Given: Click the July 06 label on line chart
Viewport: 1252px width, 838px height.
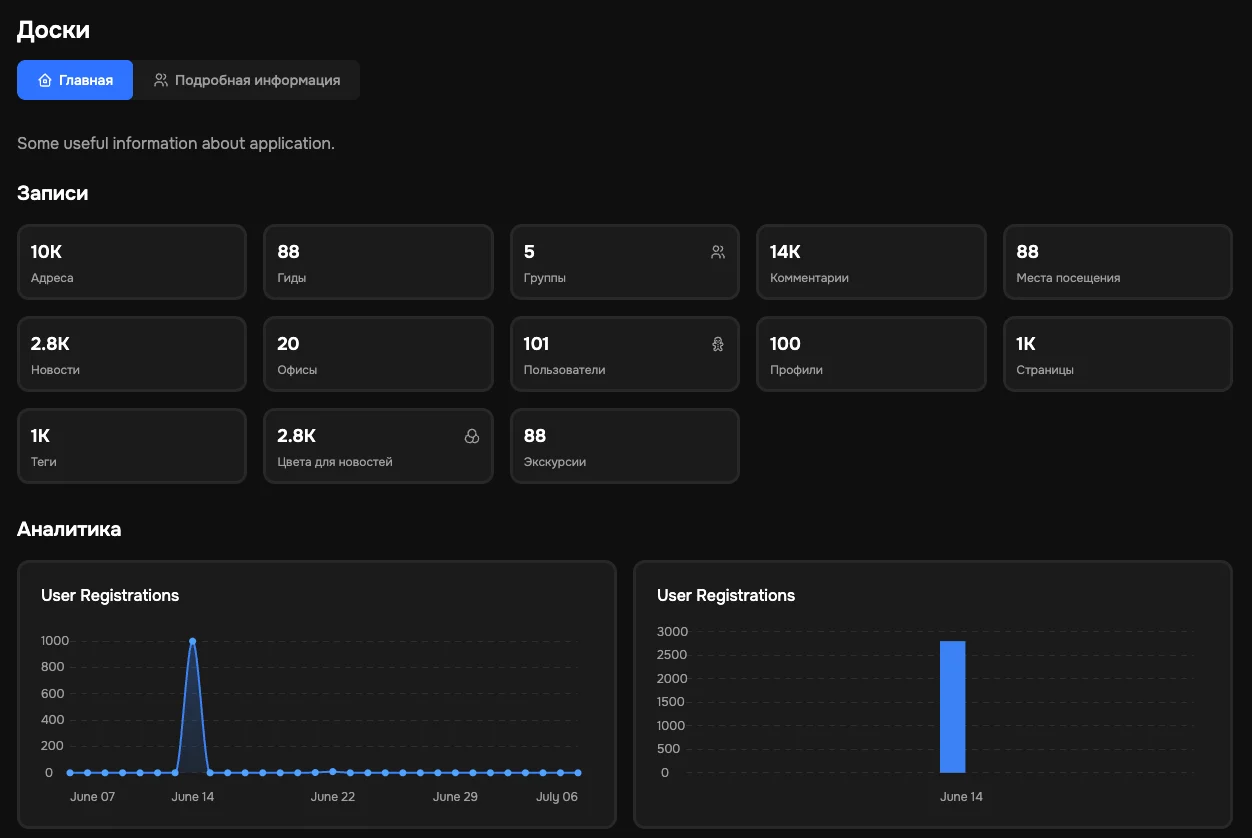Looking at the screenshot, I should click(557, 797).
